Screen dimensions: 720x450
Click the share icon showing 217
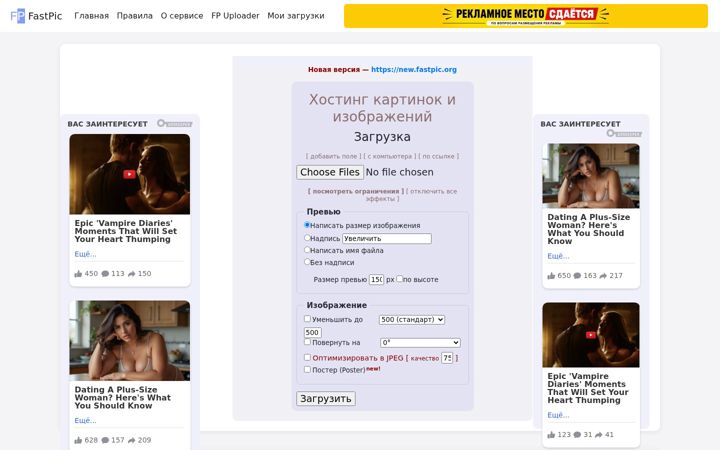tap(603, 276)
